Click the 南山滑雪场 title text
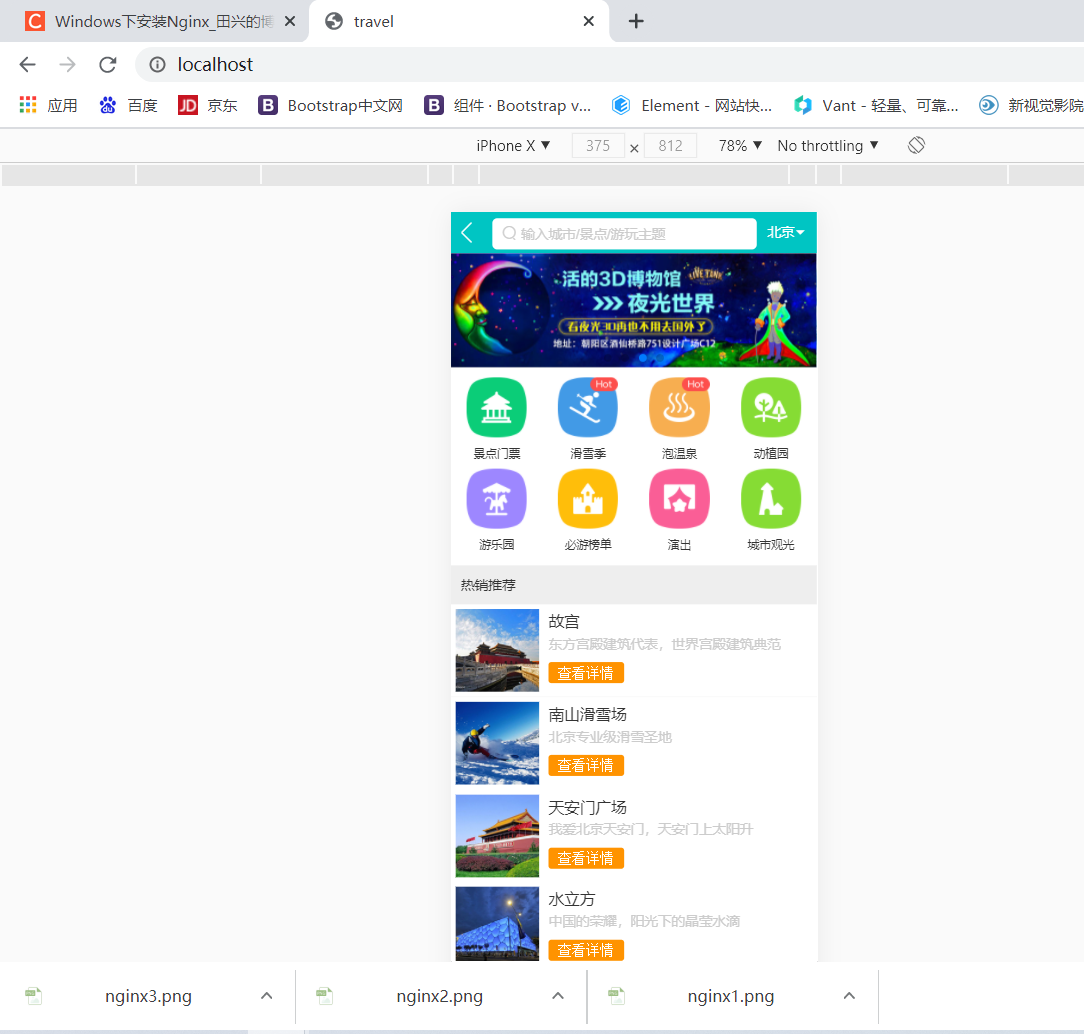1084x1034 pixels. [x=587, y=714]
